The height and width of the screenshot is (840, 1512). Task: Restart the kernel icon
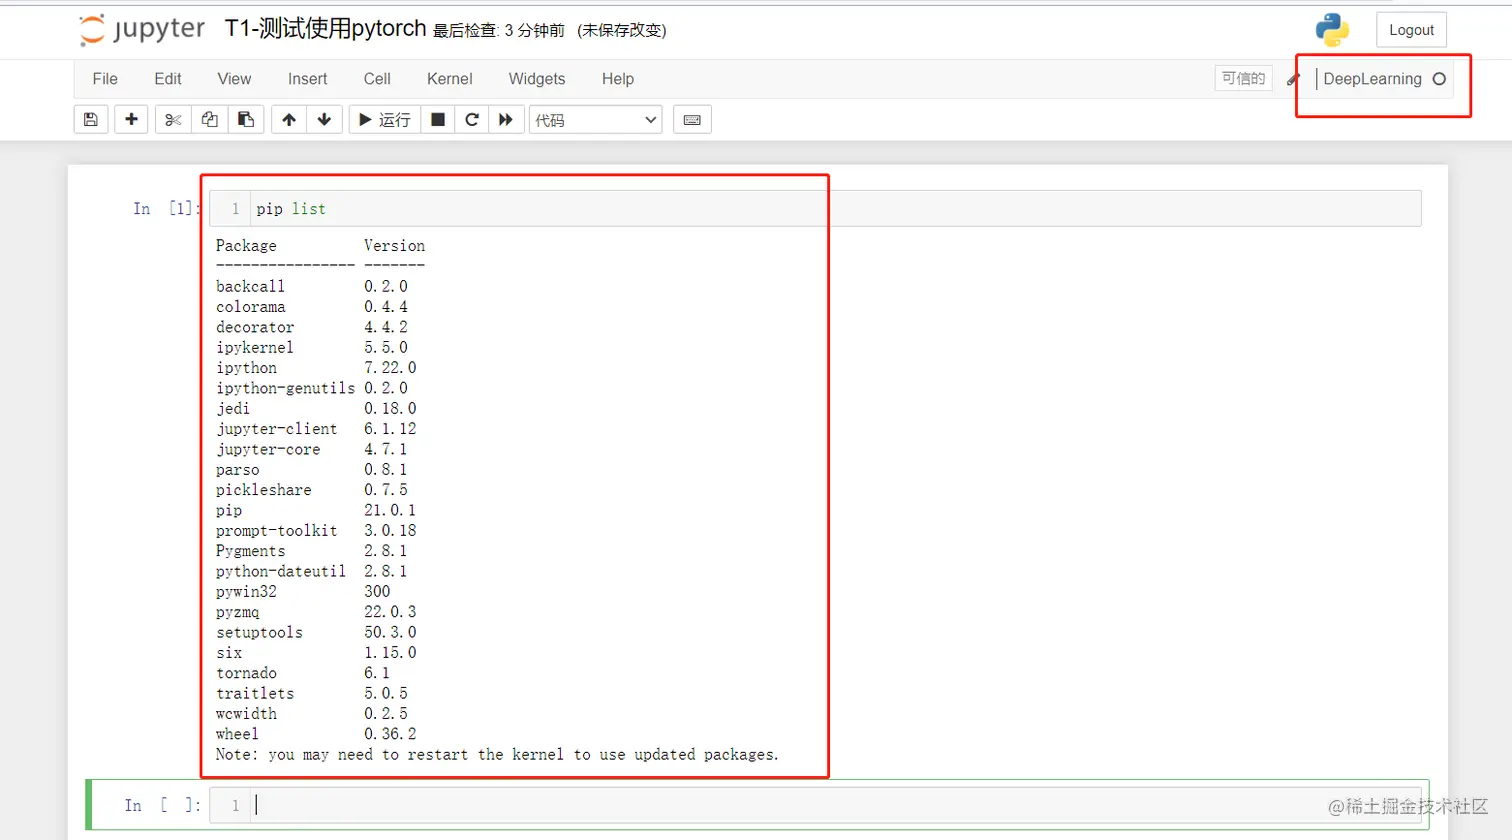[x=472, y=120]
